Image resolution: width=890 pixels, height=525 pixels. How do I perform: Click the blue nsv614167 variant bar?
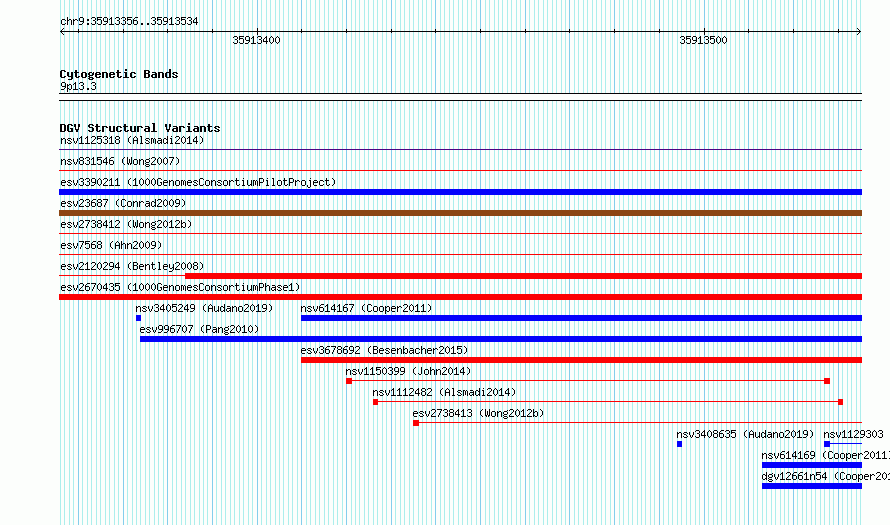pos(581,318)
